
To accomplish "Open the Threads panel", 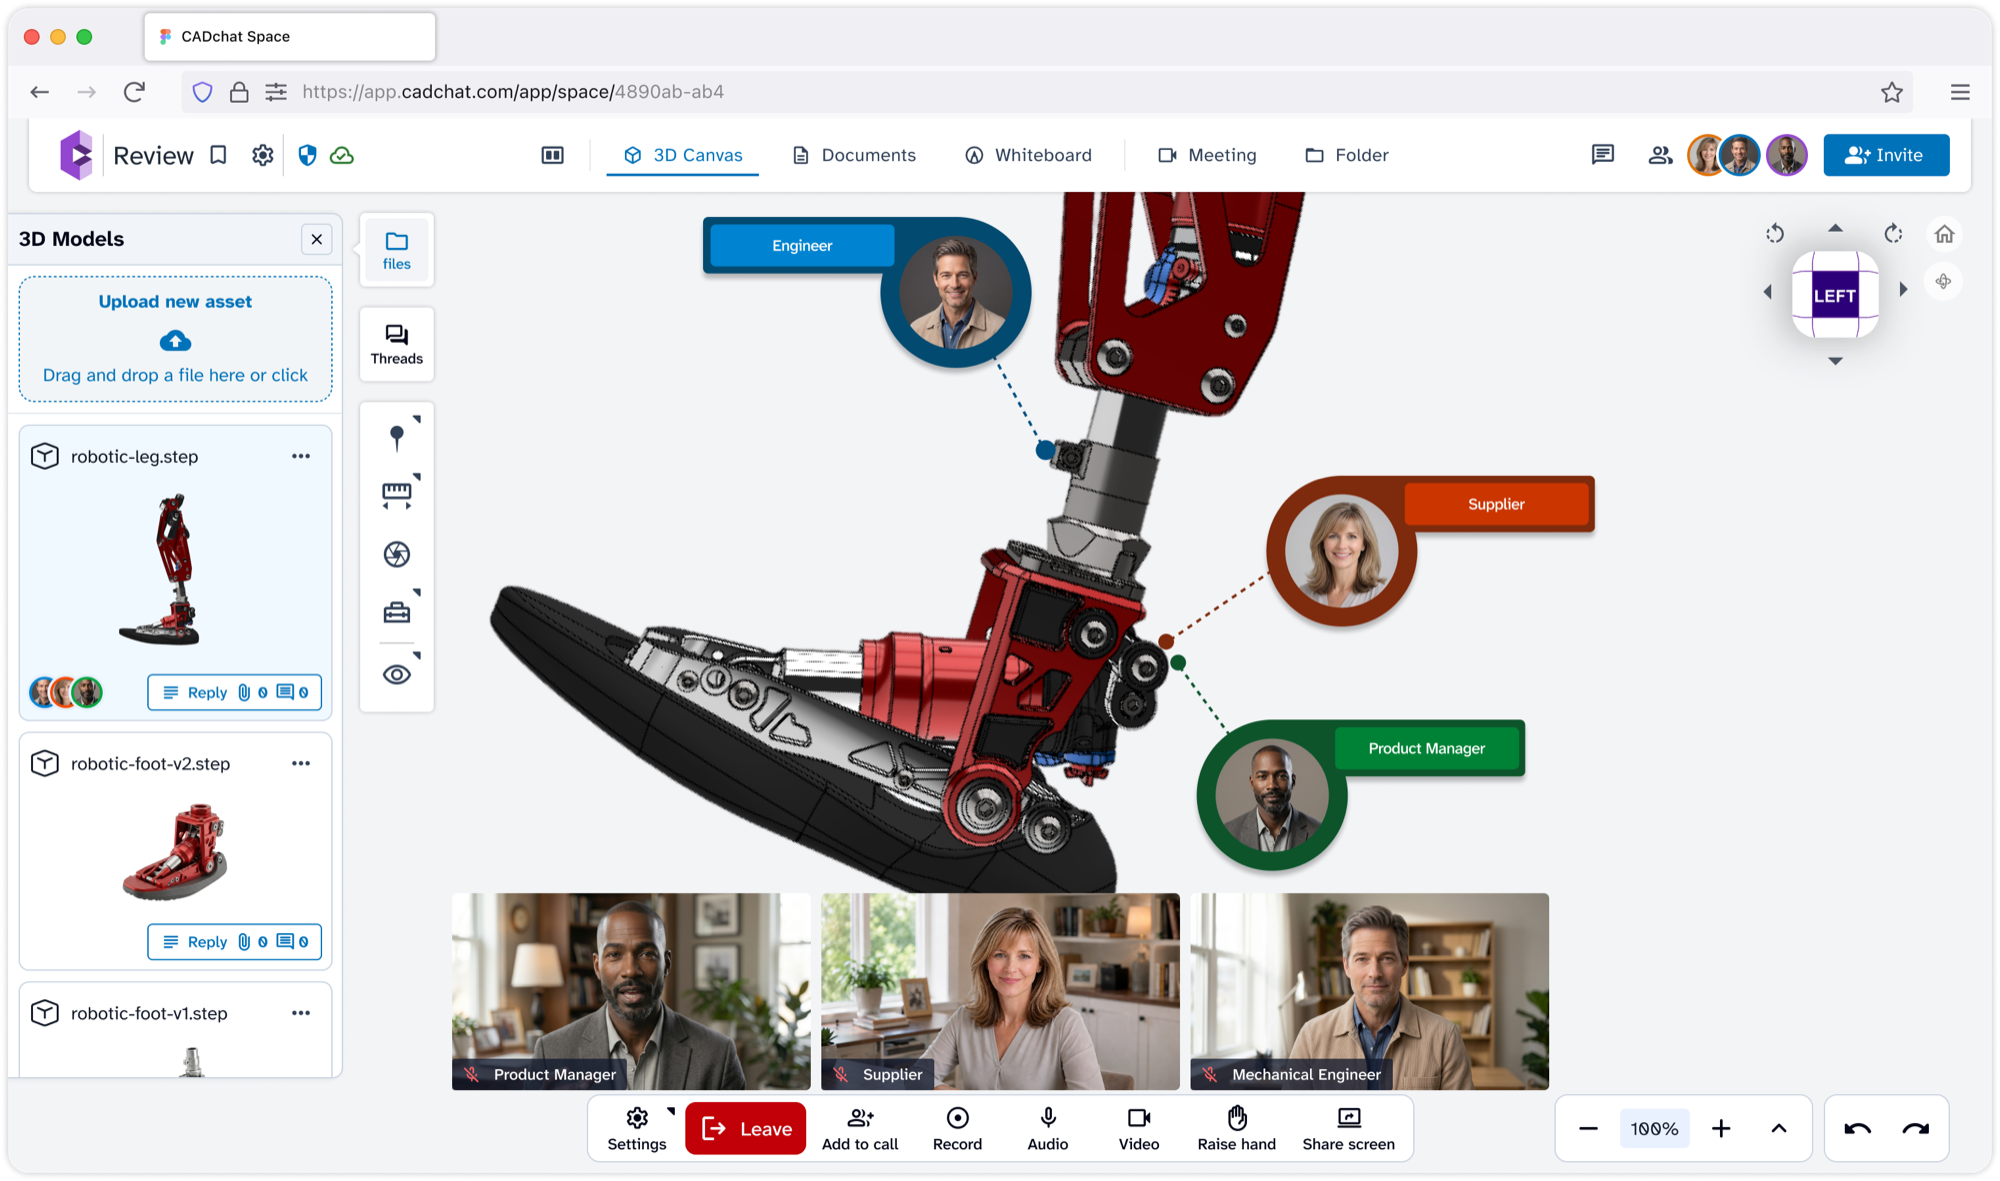I will 397,345.
